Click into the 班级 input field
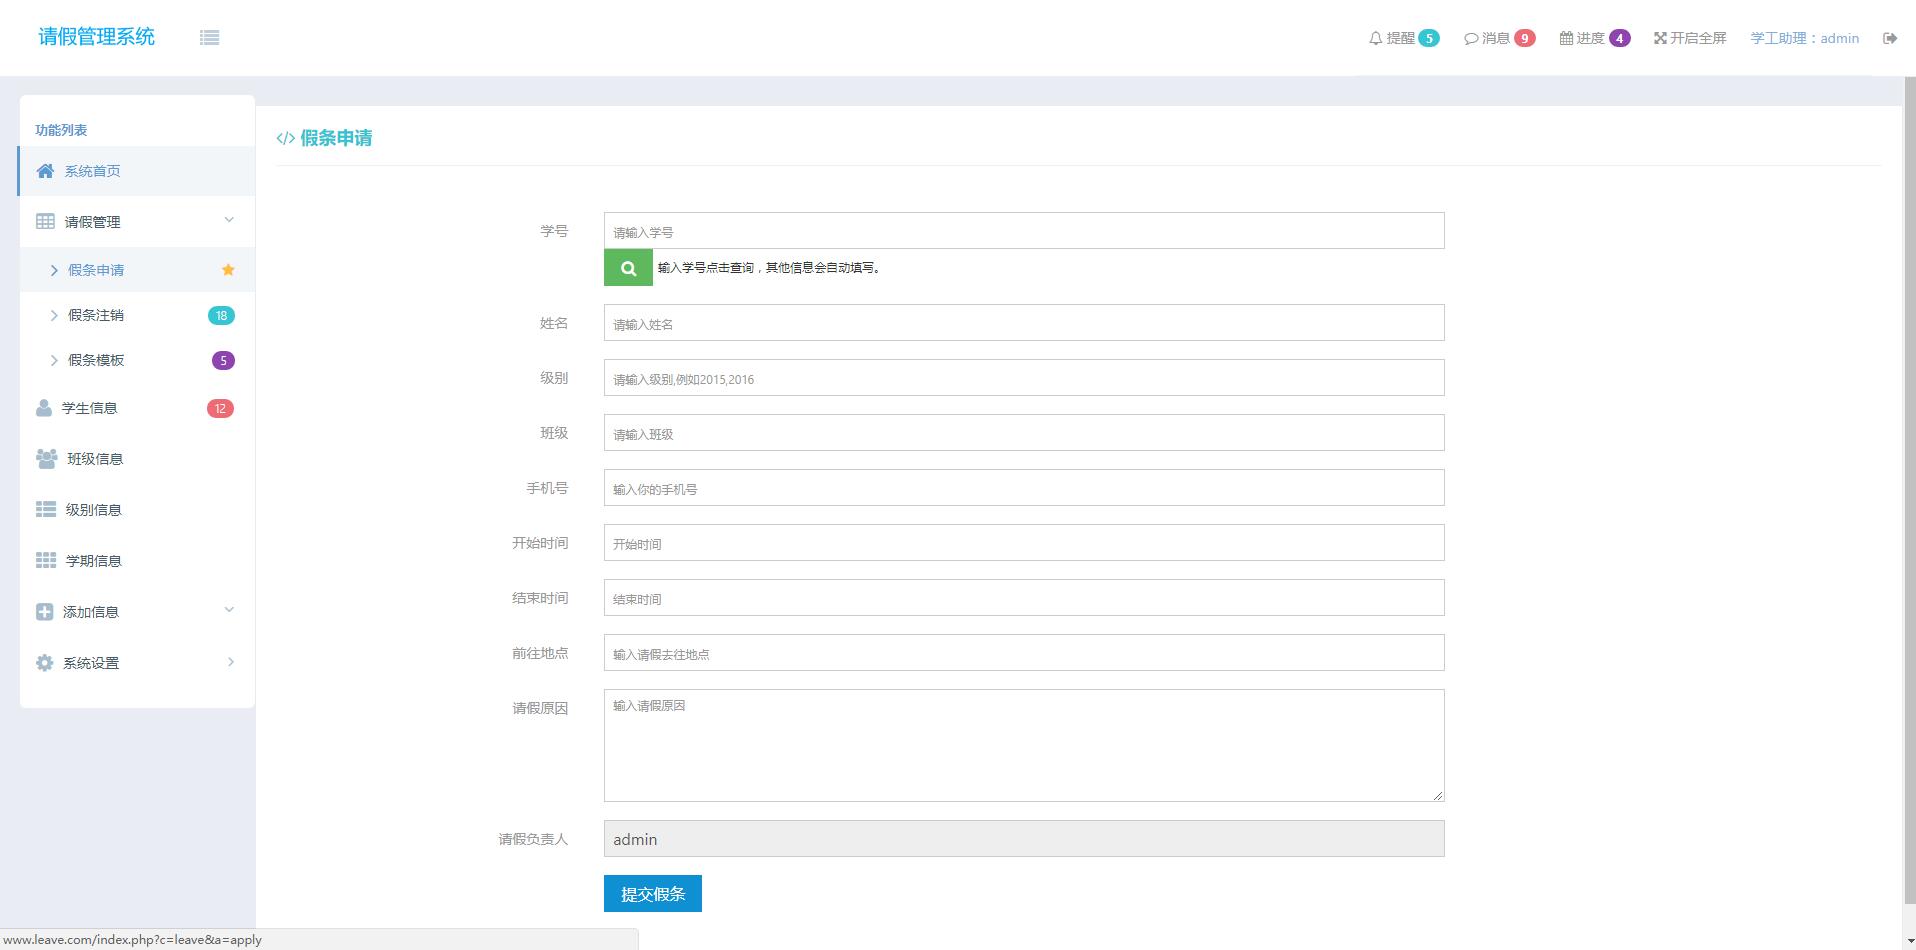 1024,433
